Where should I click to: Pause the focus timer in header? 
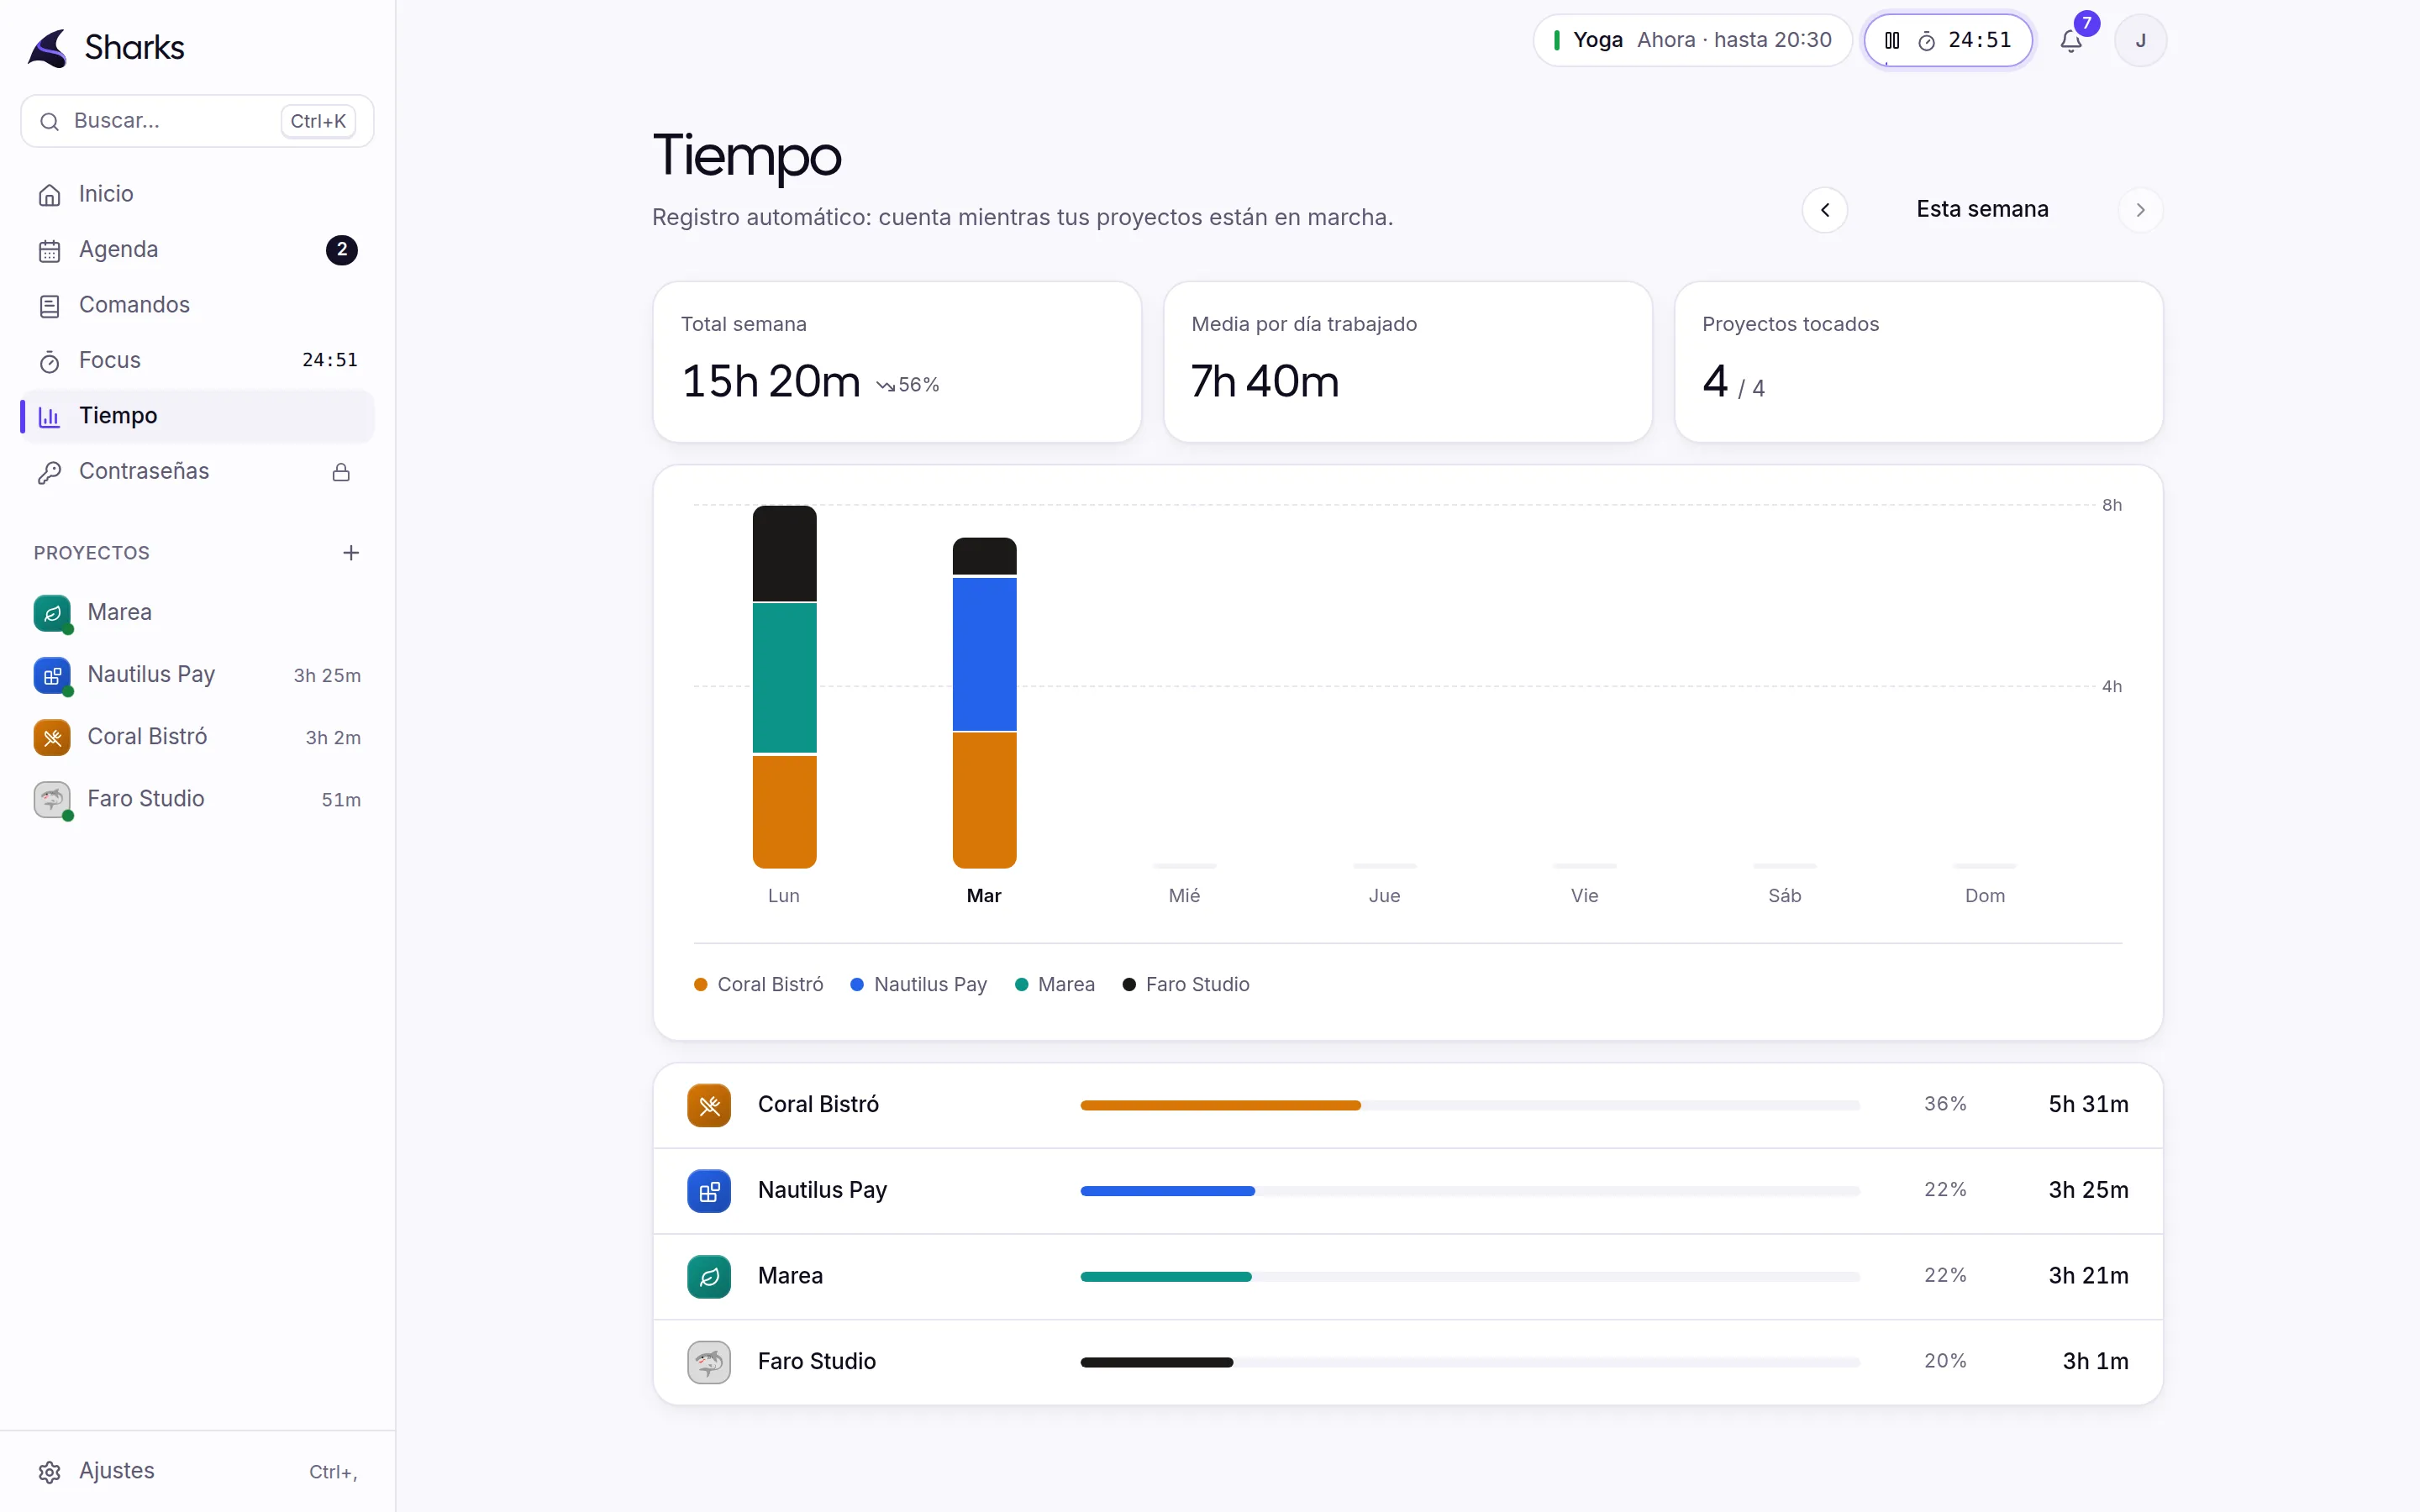click(1892, 40)
